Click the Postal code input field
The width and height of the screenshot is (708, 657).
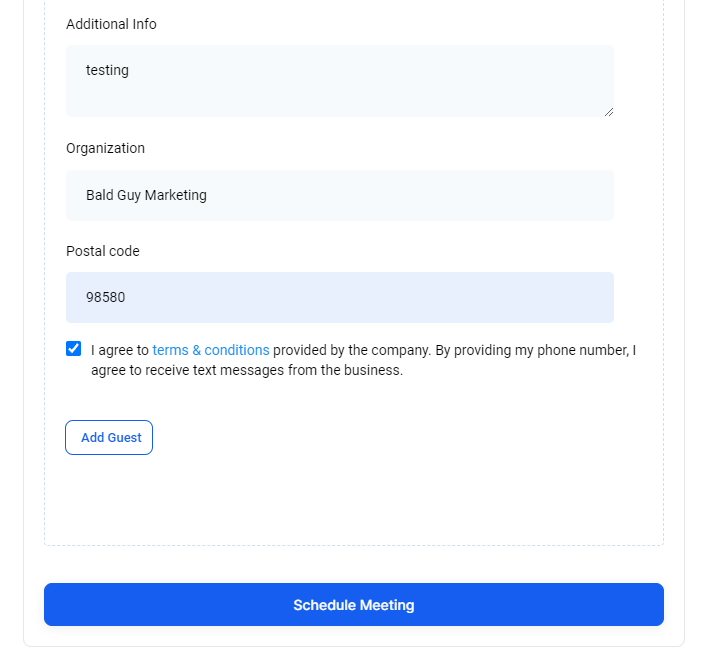pos(340,297)
